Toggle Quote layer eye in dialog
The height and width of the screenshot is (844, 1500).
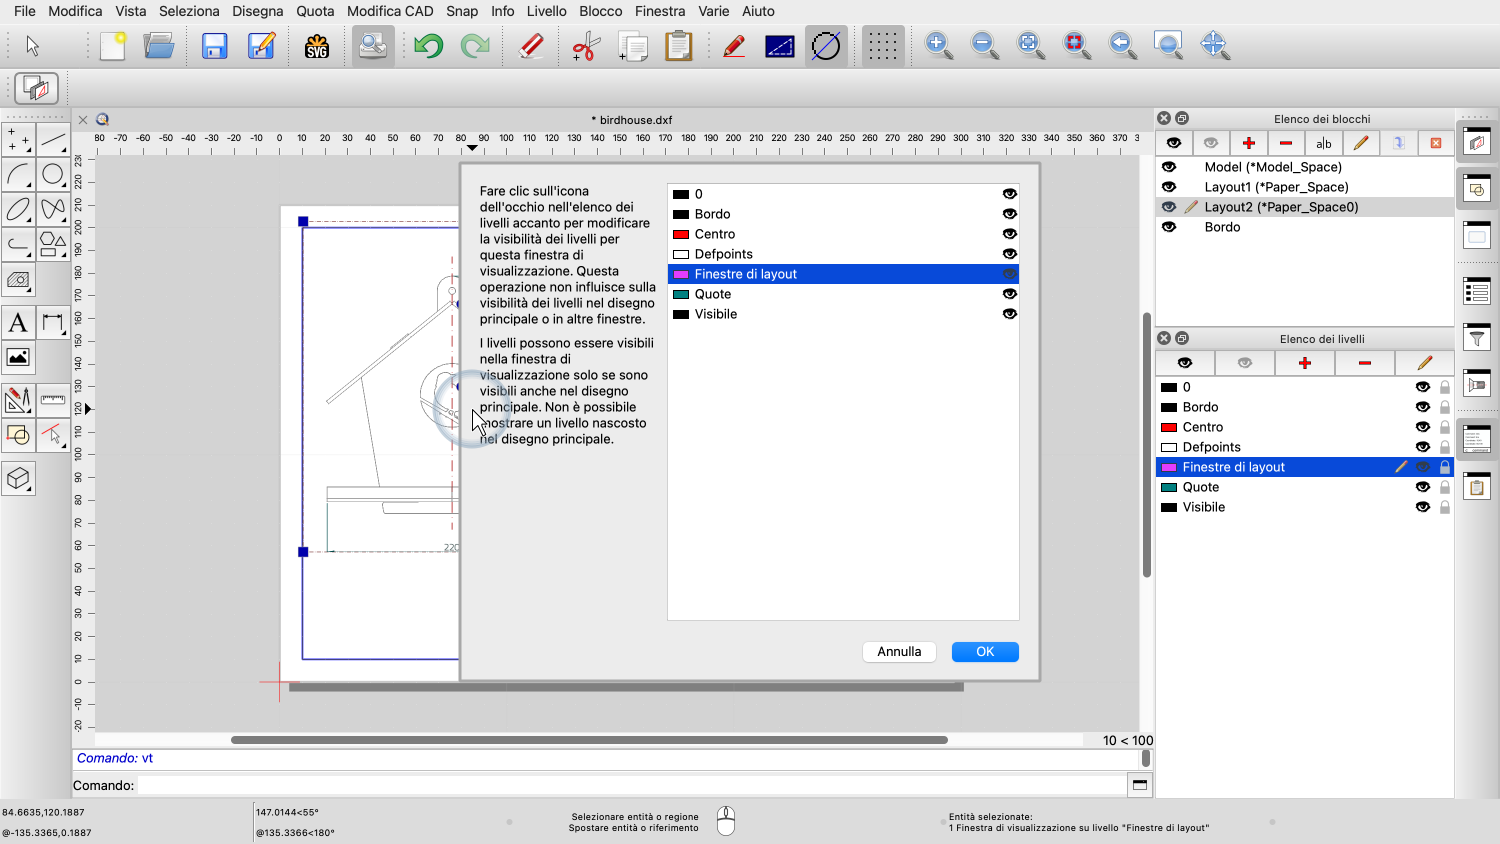(x=1009, y=294)
